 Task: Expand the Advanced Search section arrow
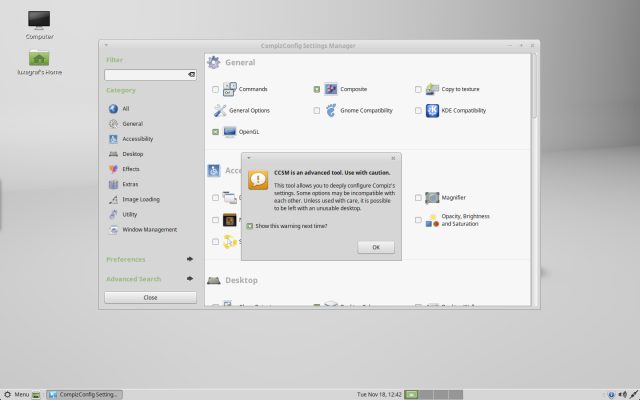tap(190, 278)
